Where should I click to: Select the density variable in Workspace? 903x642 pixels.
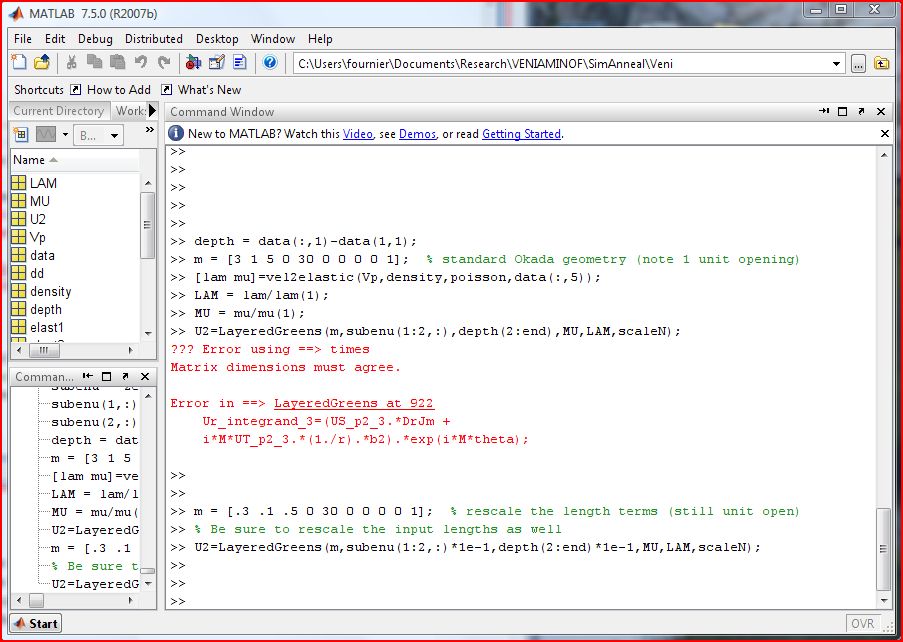(50, 291)
